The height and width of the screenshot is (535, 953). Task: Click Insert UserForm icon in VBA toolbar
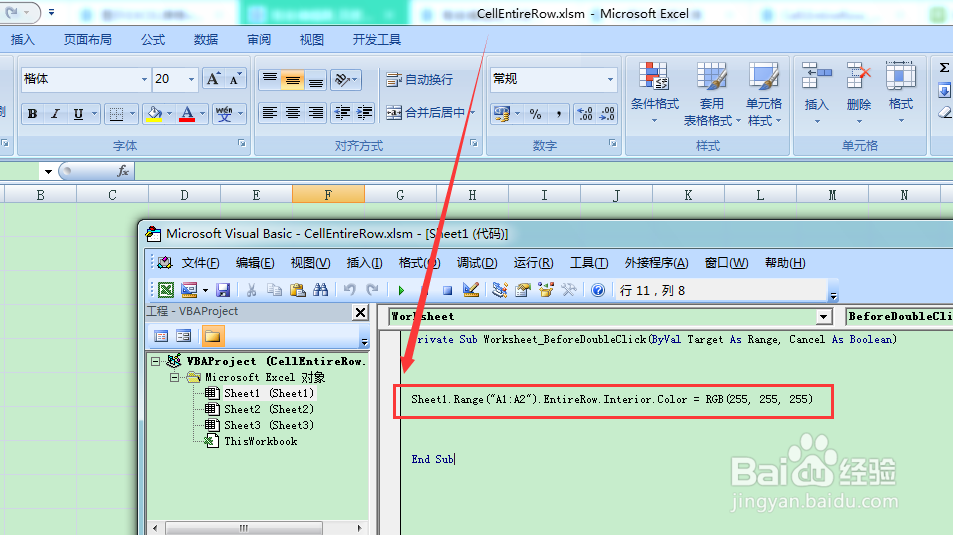189,290
